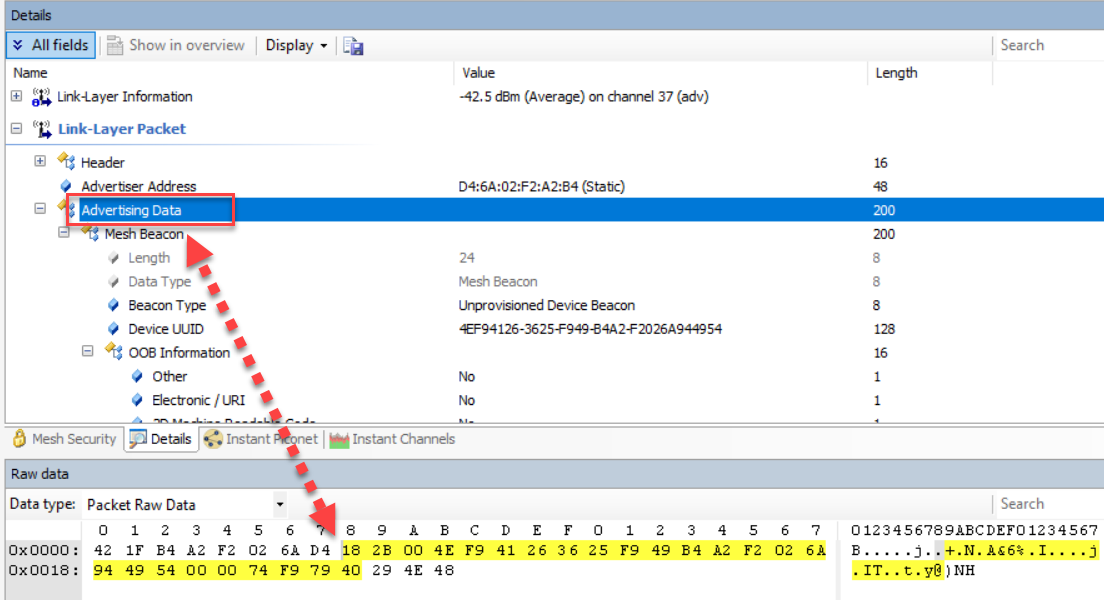Click the Link-Layer Information icon
This screenshot has height=600, width=1104.
[42, 97]
